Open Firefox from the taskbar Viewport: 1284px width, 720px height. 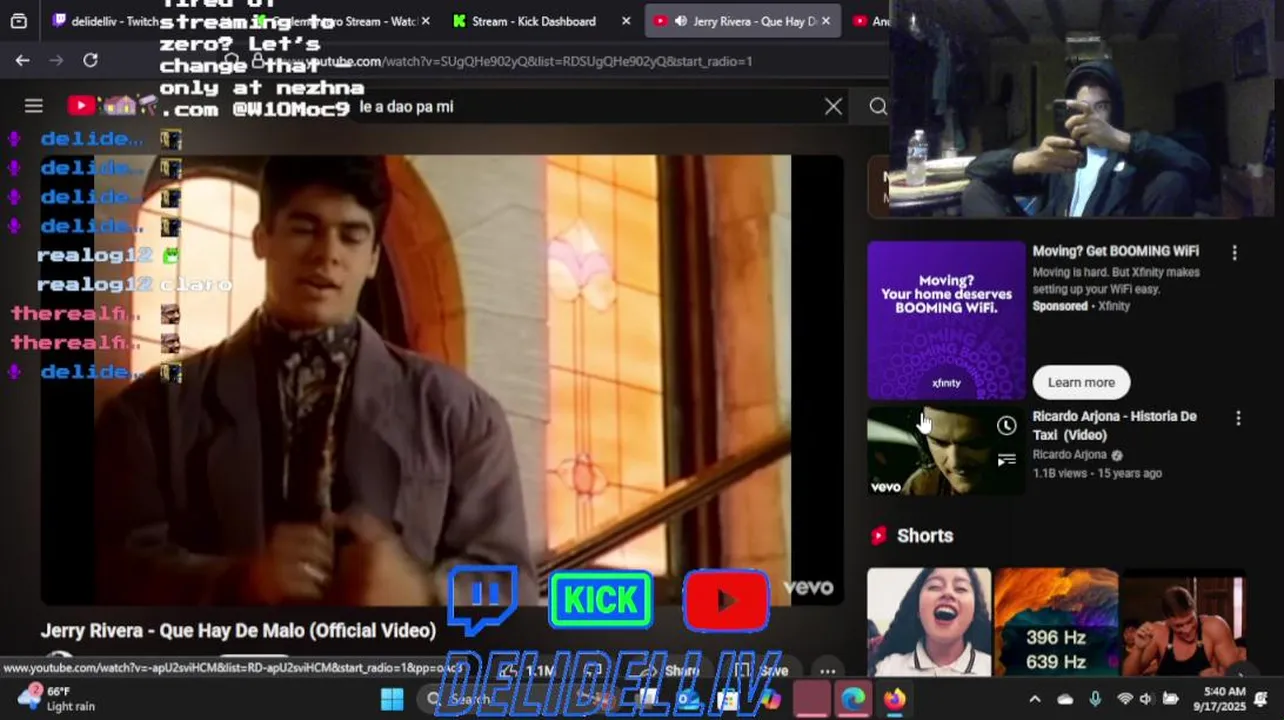[x=894, y=699]
